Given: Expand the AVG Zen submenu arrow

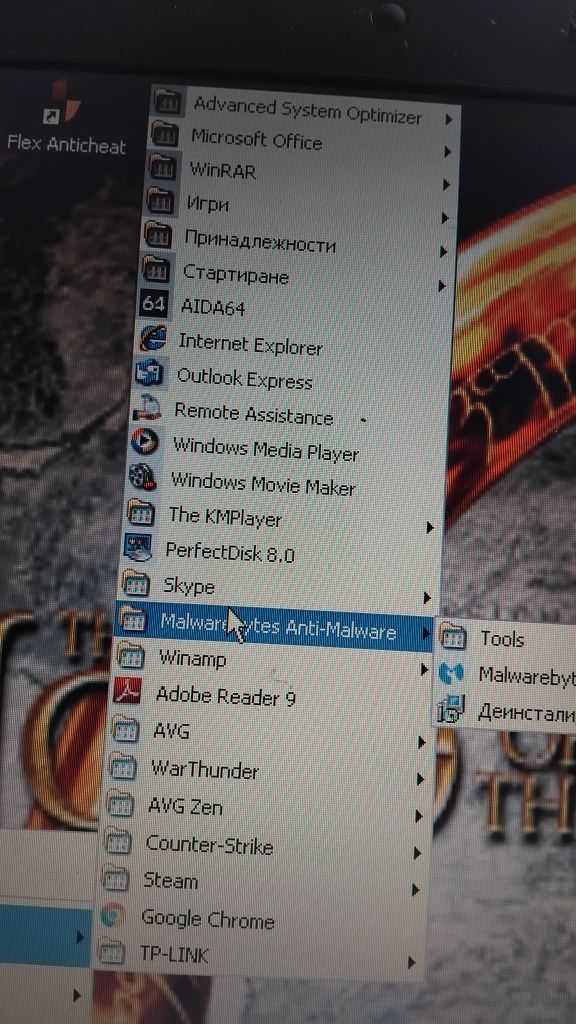Looking at the screenshot, I should (x=419, y=816).
